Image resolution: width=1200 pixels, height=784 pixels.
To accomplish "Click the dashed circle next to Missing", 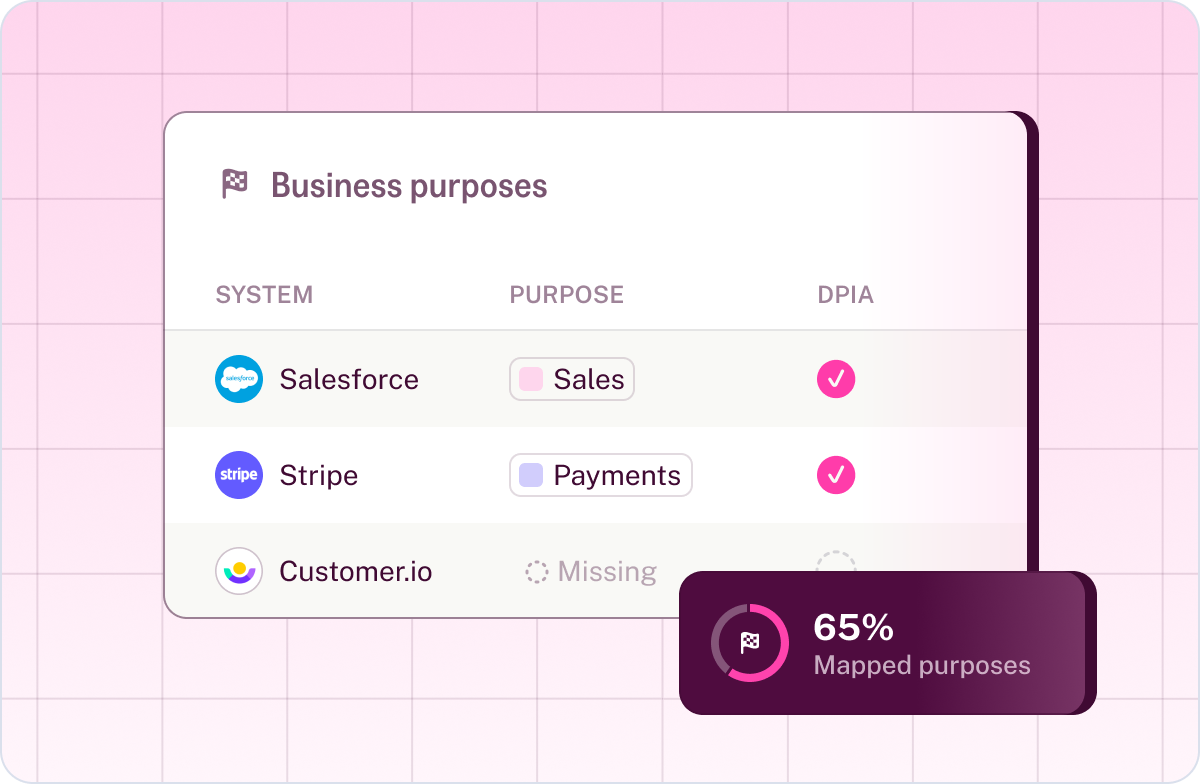I will point(537,572).
